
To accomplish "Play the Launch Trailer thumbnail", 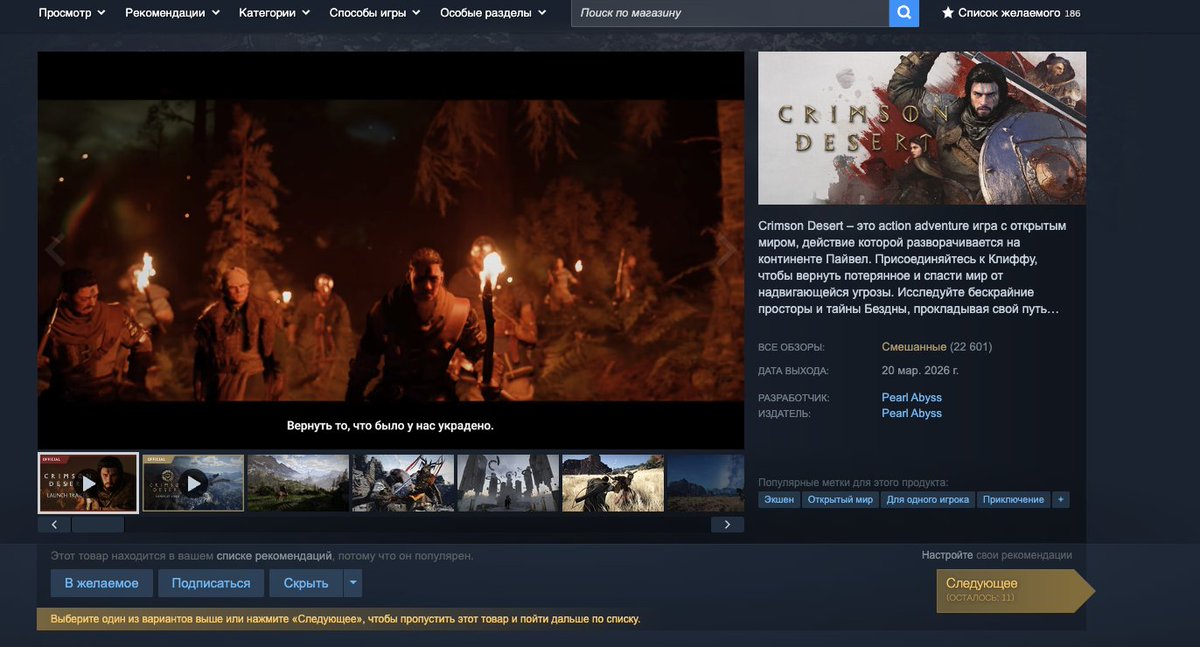I will 88,483.
